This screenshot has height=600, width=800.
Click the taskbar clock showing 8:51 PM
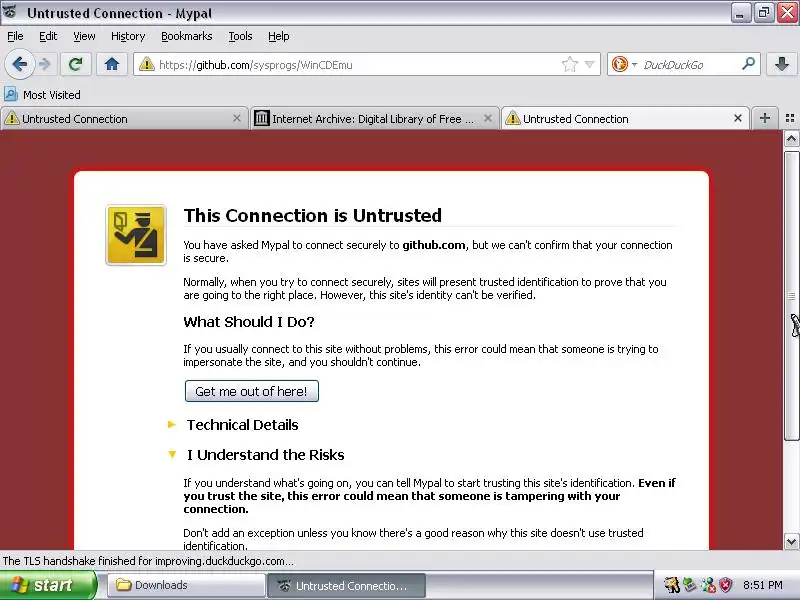763,585
